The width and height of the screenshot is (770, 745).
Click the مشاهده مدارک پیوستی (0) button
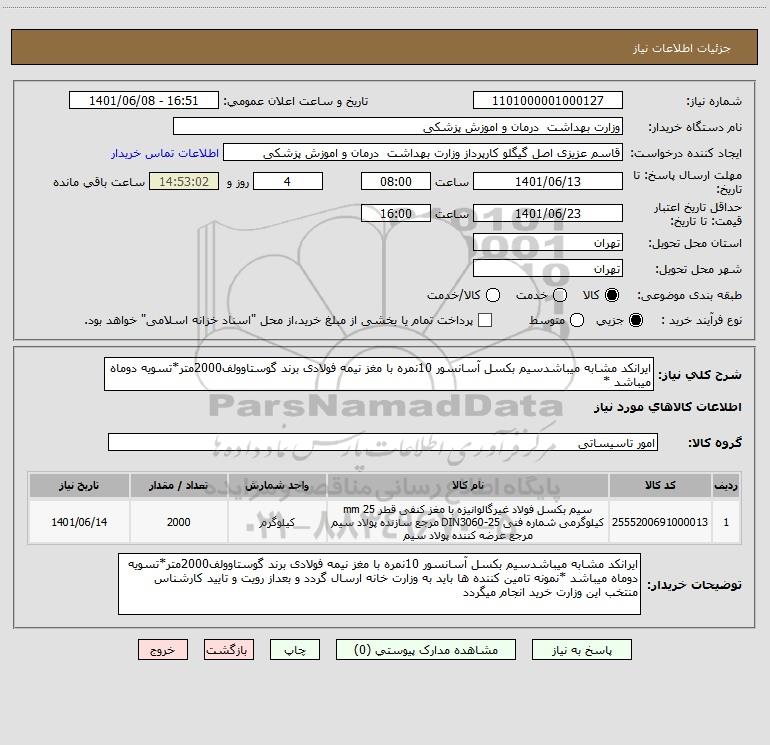426,650
